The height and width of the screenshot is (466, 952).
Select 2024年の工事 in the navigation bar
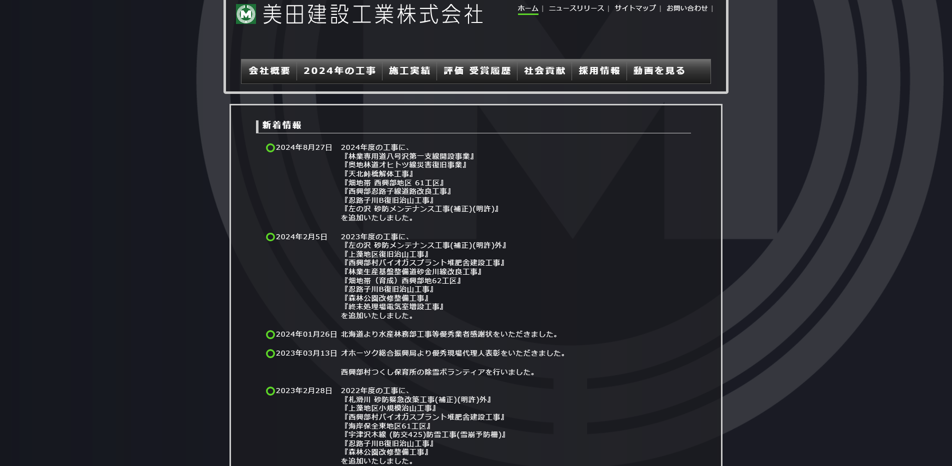click(339, 71)
